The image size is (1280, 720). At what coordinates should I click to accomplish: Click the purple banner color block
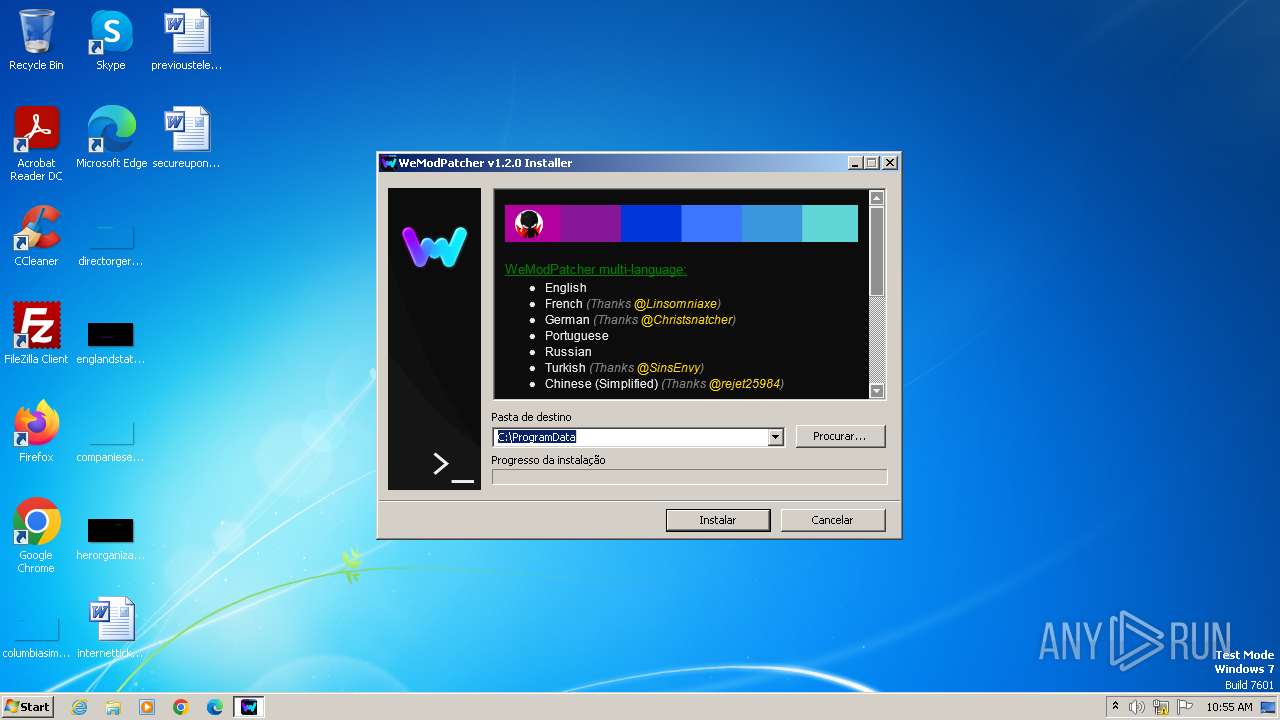(591, 224)
